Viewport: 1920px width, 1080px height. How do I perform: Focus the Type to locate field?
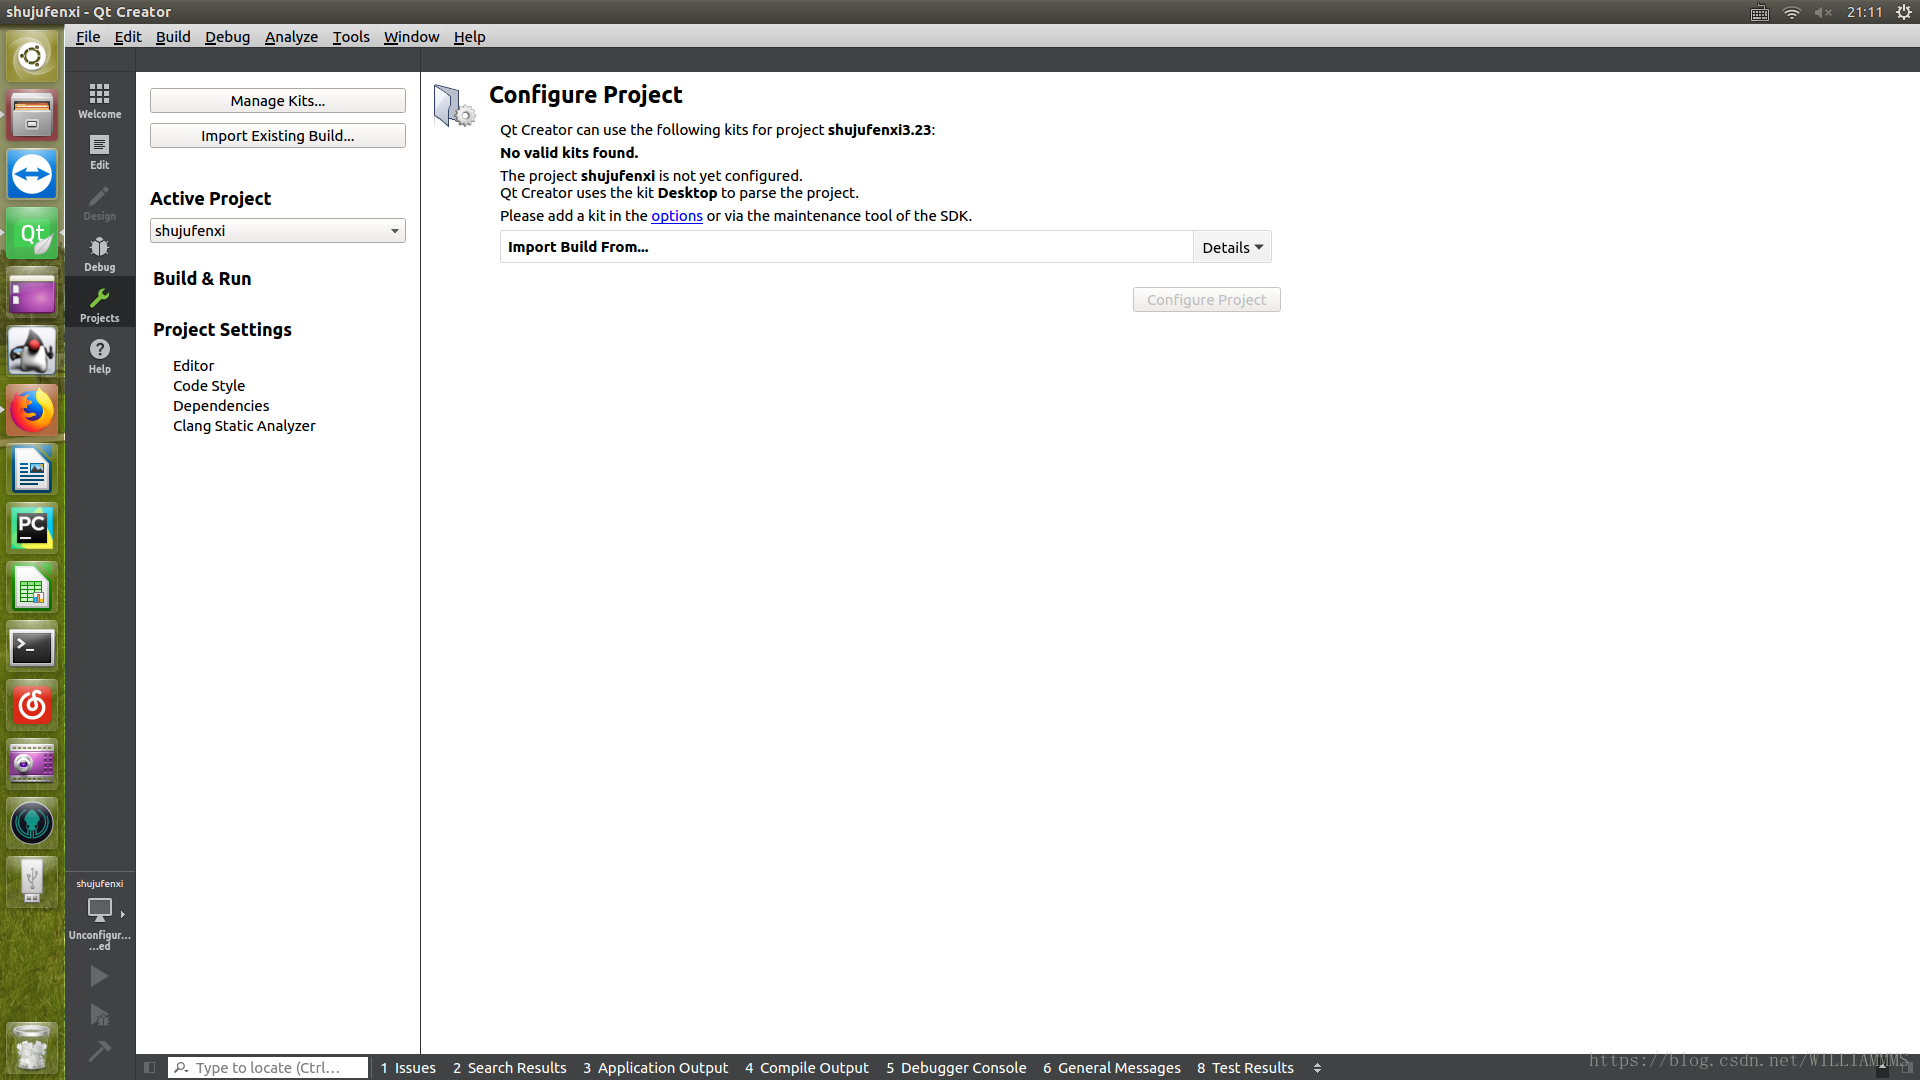[268, 1068]
